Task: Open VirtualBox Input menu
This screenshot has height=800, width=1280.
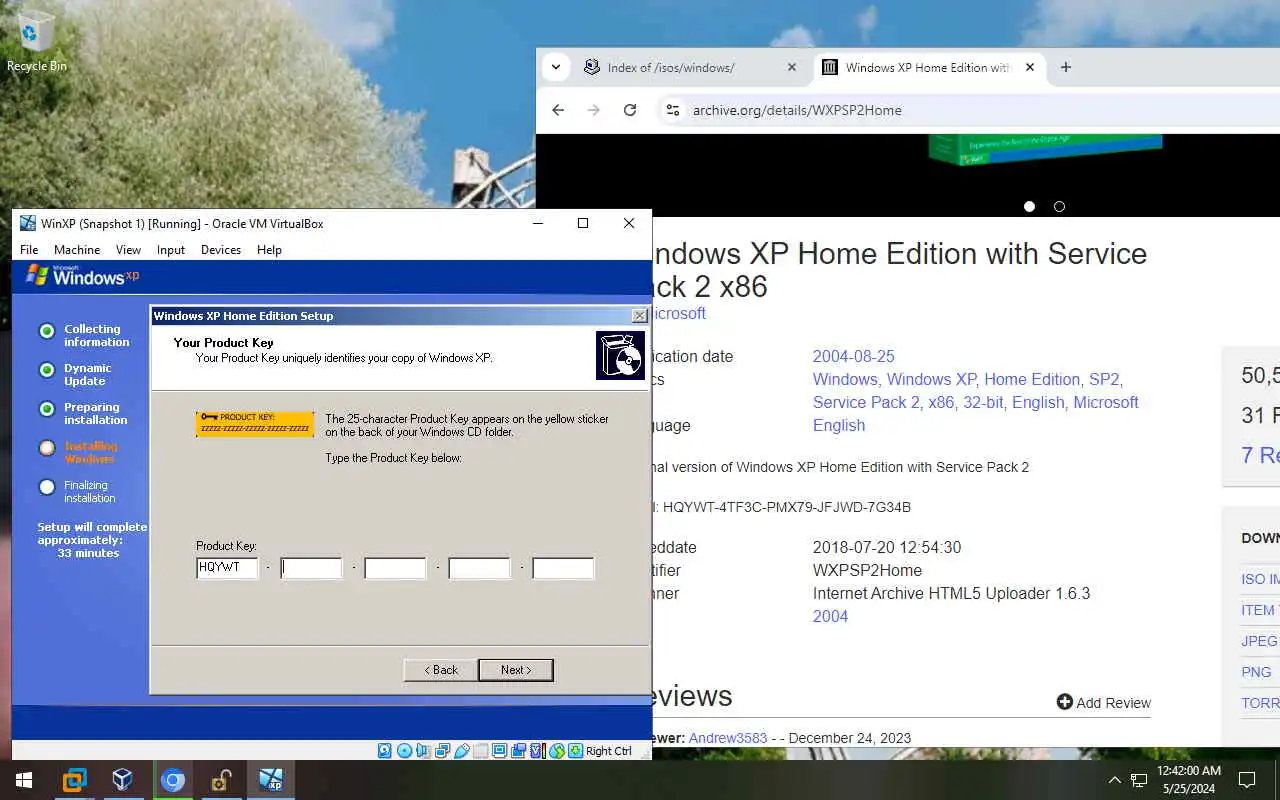Action: tap(171, 250)
